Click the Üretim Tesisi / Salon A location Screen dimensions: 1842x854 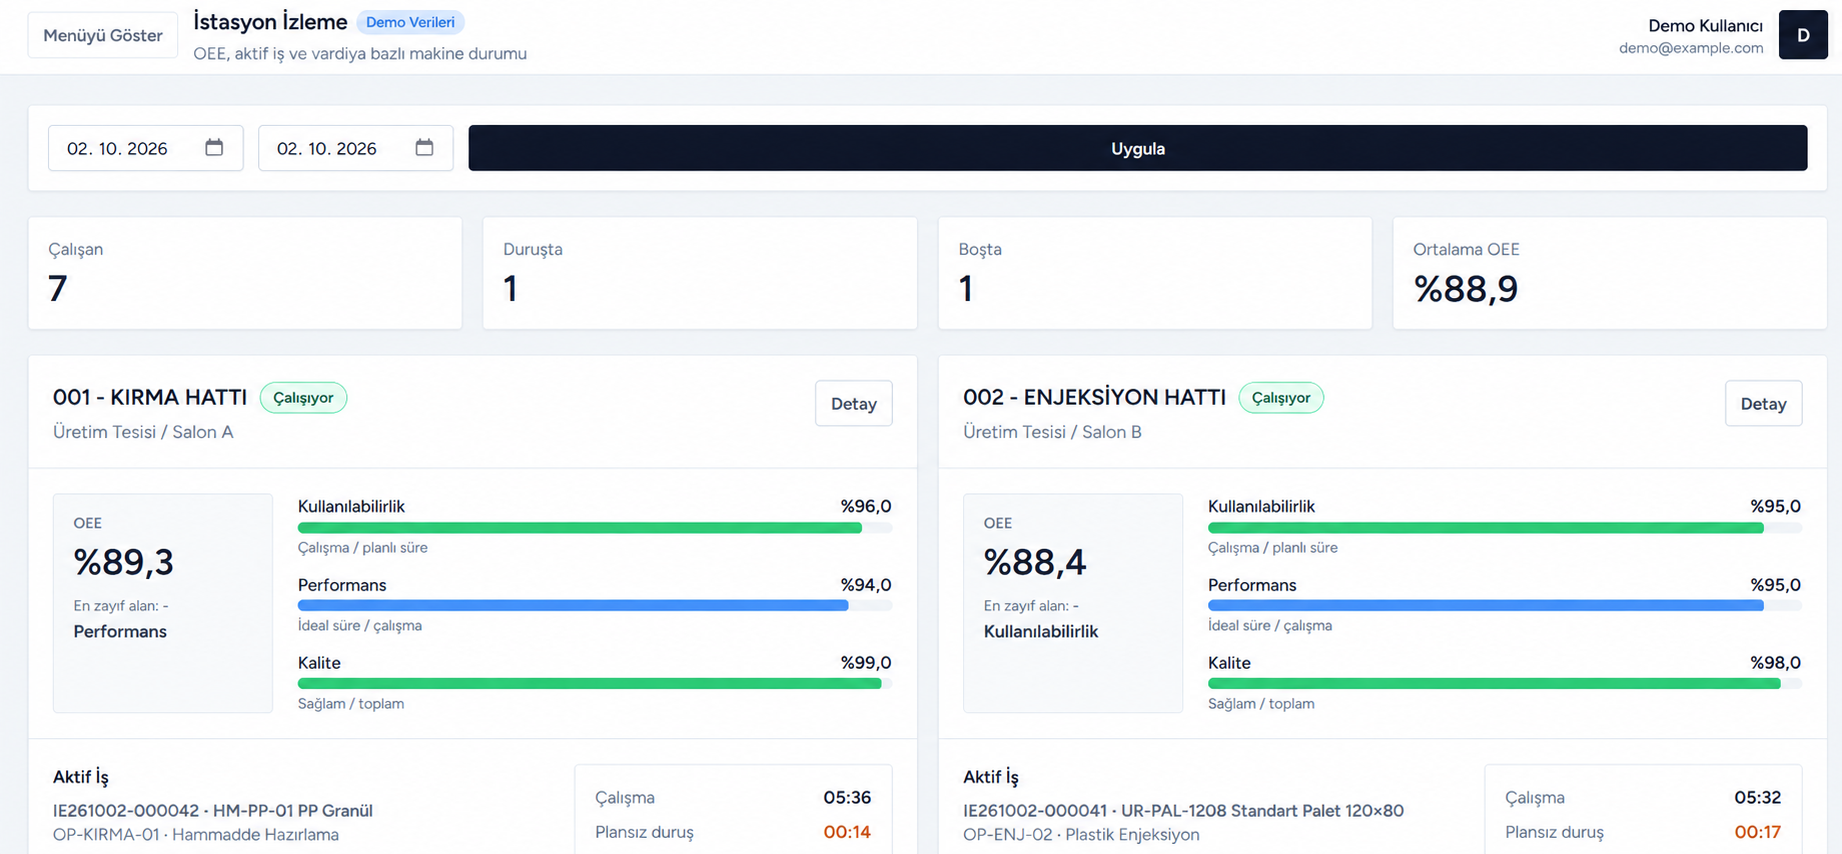(143, 432)
